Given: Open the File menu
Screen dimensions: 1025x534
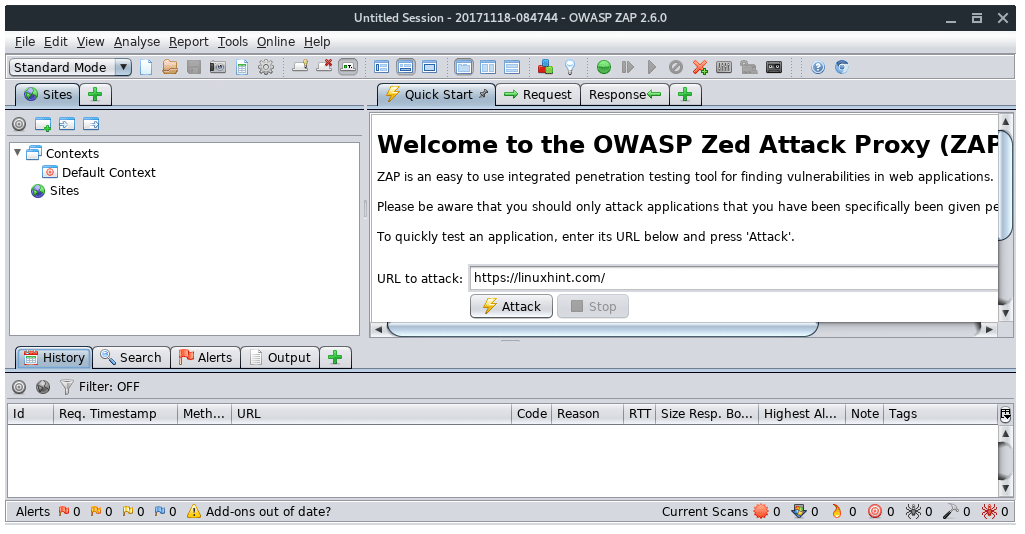Looking at the screenshot, I should [25, 42].
